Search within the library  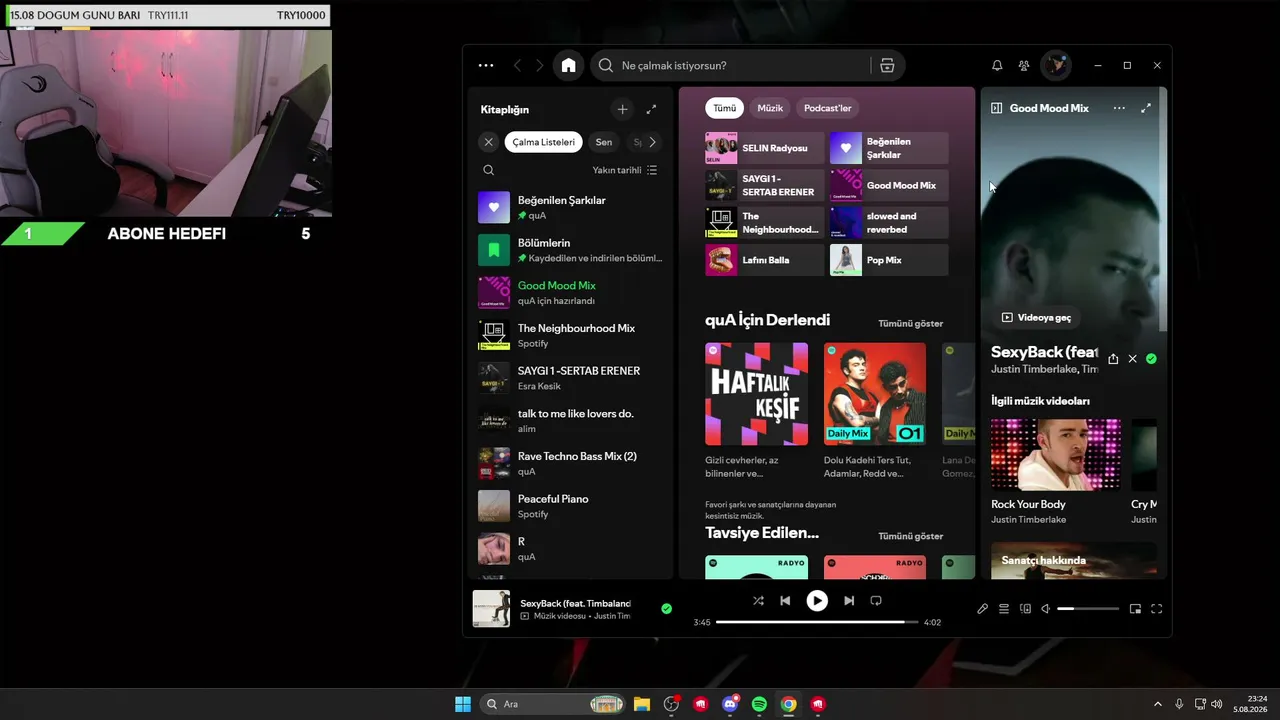[488, 170]
